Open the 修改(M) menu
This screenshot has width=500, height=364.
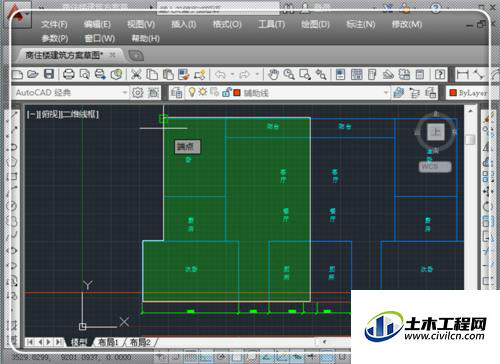pyautogui.click(x=407, y=24)
